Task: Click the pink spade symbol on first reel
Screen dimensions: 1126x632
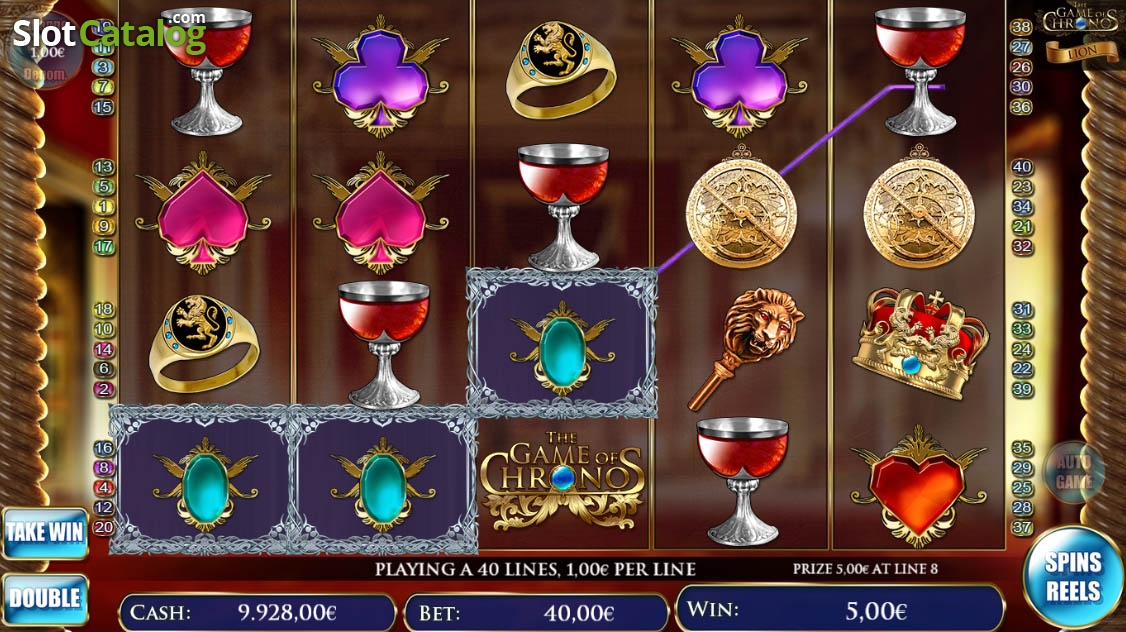Action: (203, 213)
